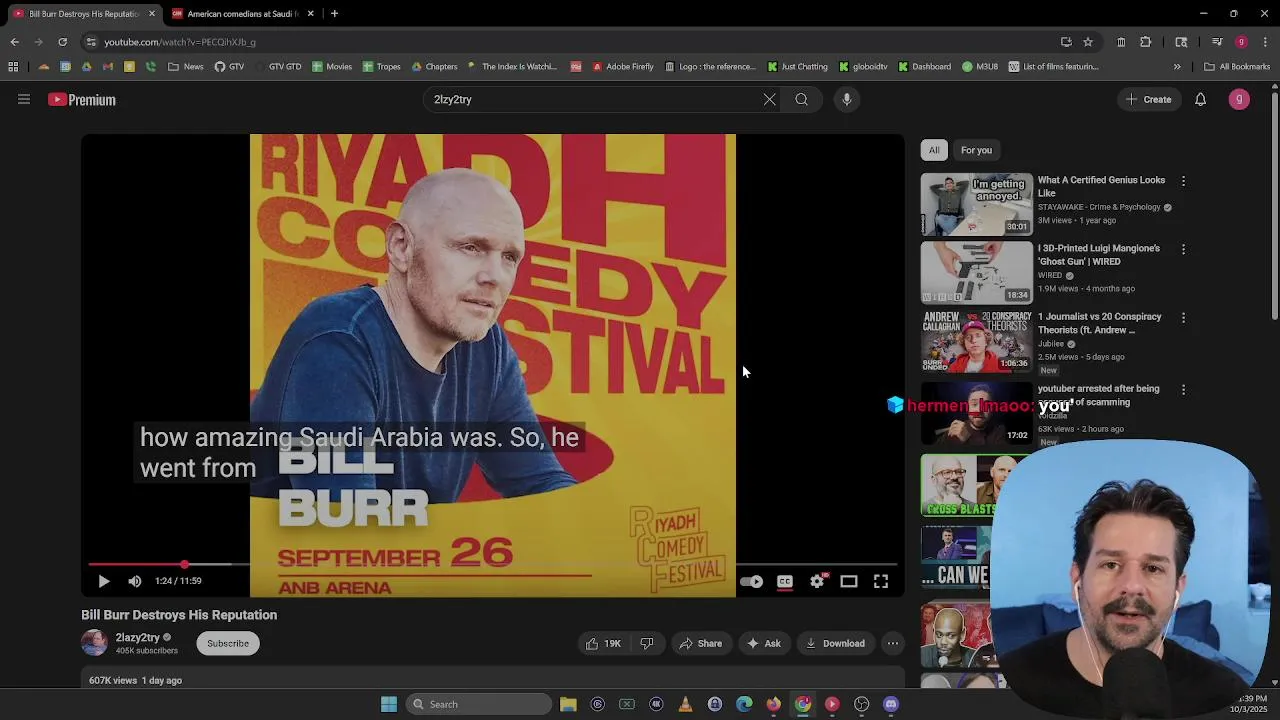Open the YouTube guide hamburger menu
The width and height of the screenshot is (1280, 720).
(x=24, y=99)
